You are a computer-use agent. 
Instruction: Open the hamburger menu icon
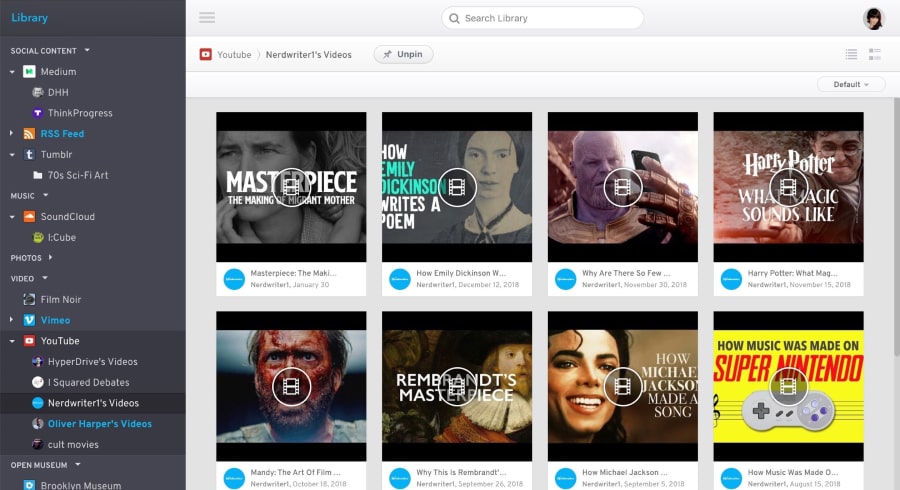tap(207, 18)
